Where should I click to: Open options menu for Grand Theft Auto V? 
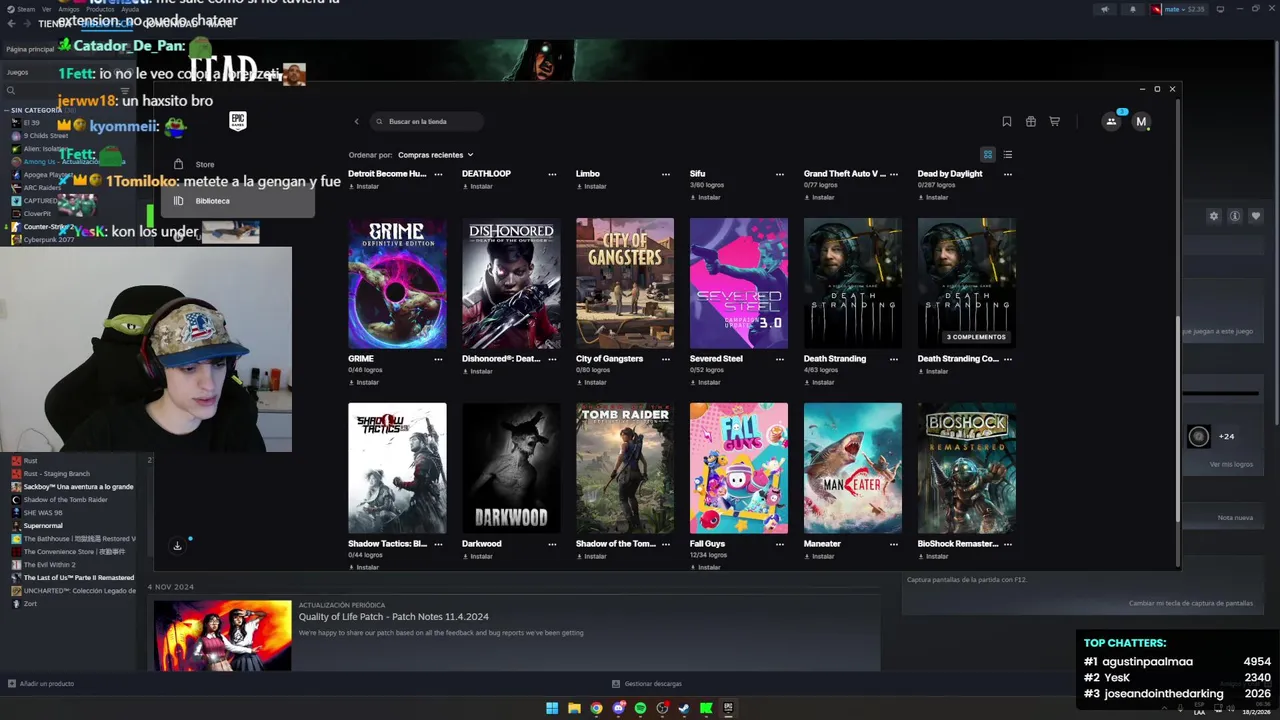point(894,174)
